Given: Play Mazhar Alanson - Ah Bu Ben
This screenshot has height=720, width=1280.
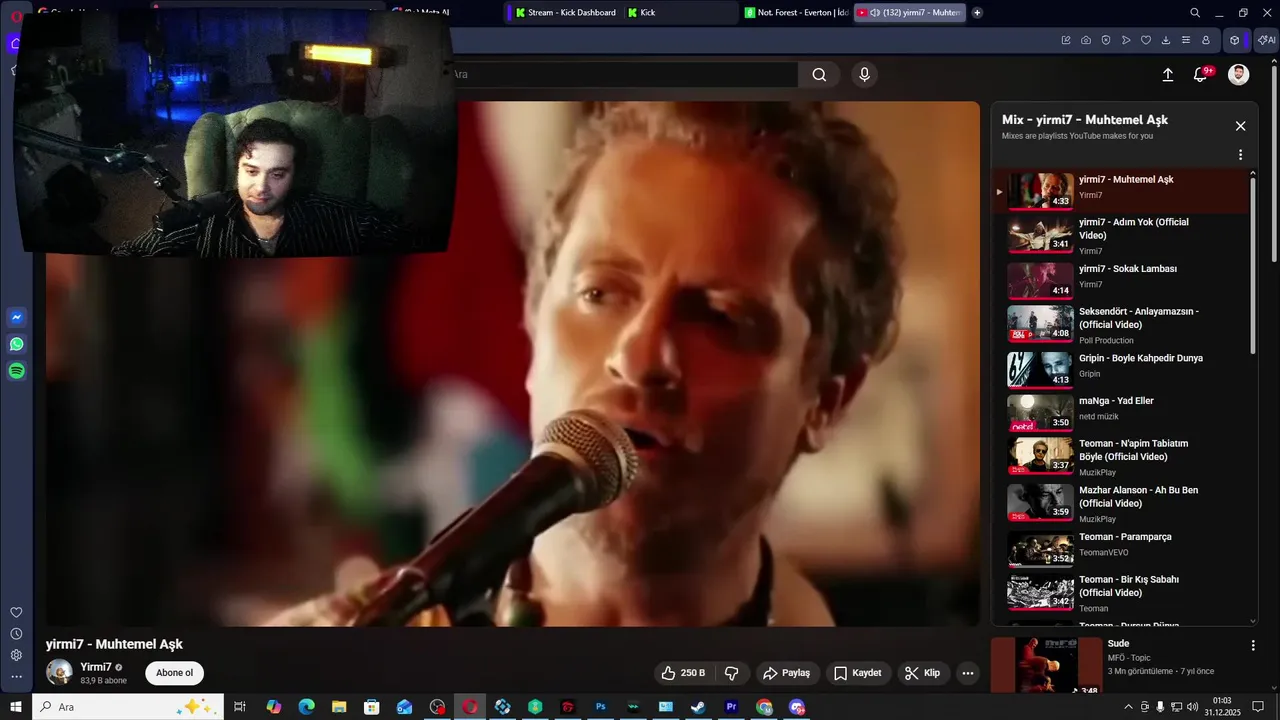Looking at the screenshot, I should coord(1121,504).
